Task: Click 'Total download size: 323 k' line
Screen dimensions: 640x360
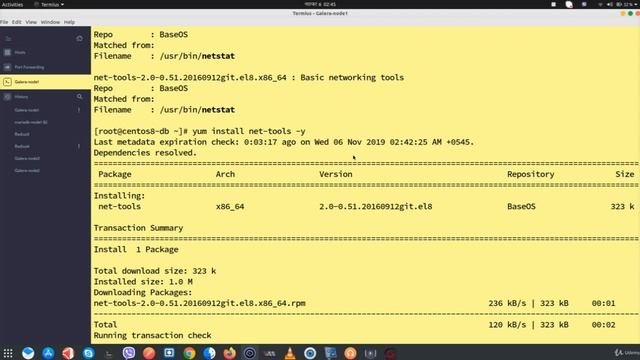Action: [155, 271]
